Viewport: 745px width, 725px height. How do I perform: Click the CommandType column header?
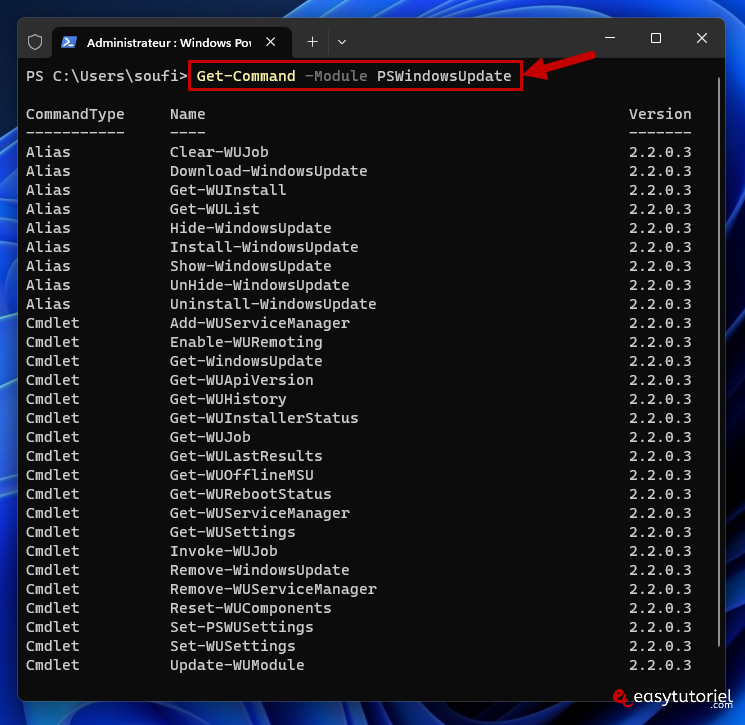click(x=75, y=114)
